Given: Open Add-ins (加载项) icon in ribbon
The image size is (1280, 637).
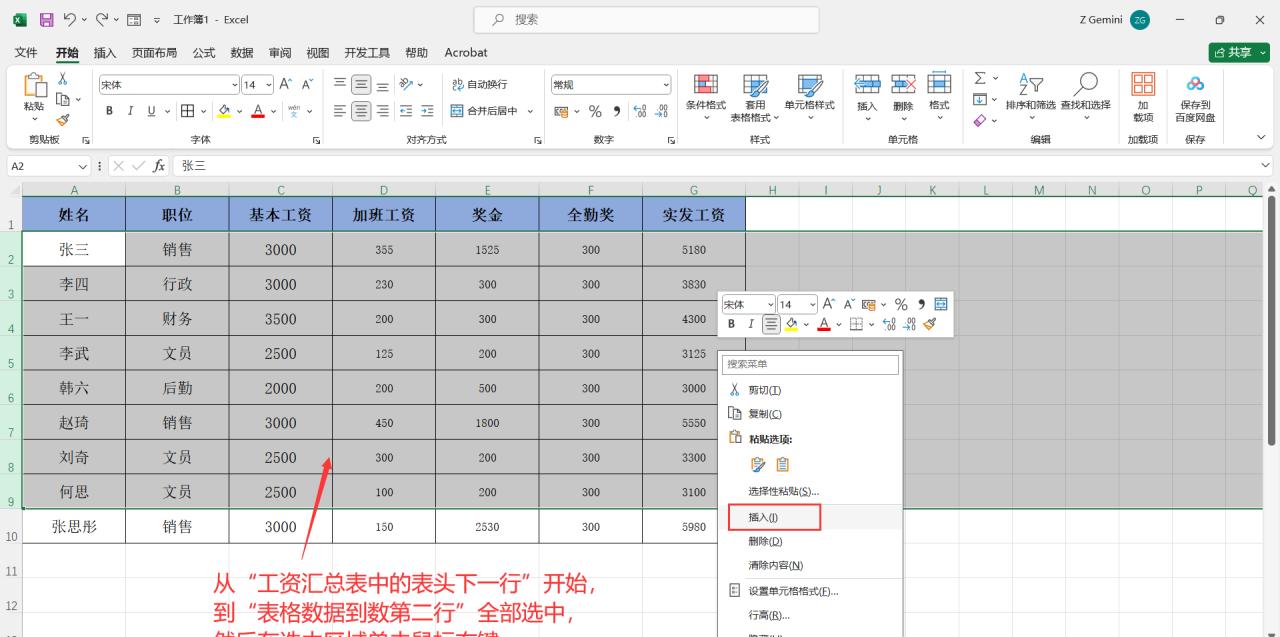Looking at the screenshot, I should tap(1143, 97).
